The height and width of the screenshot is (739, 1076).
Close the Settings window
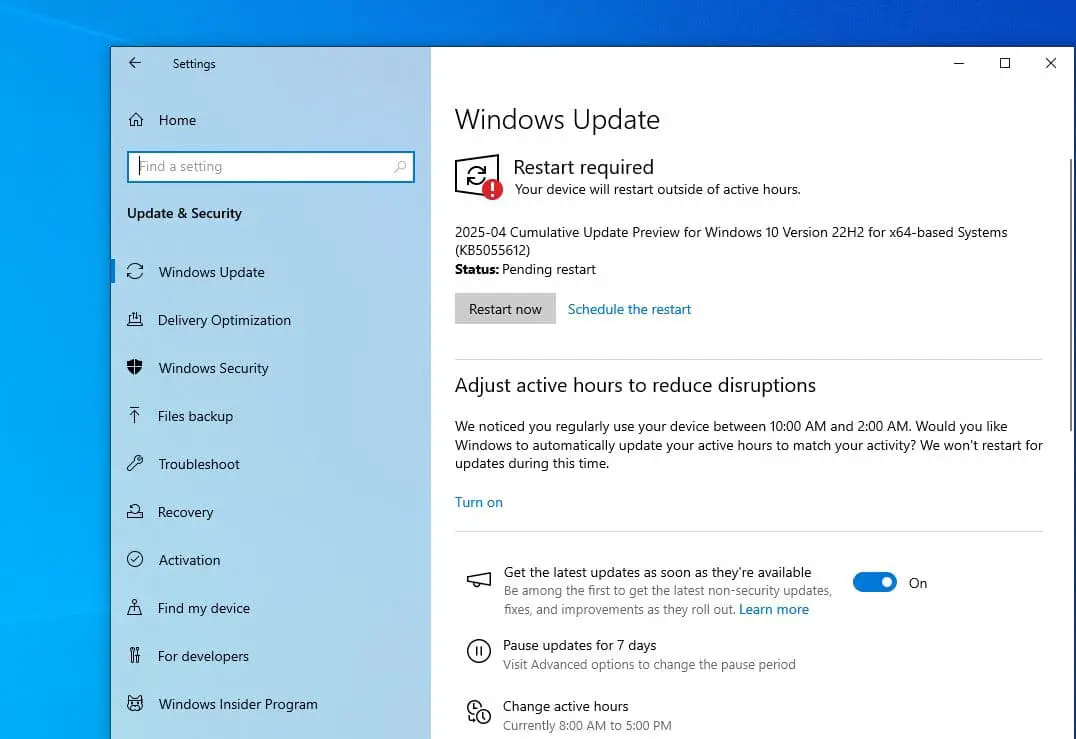point(1051,63)
